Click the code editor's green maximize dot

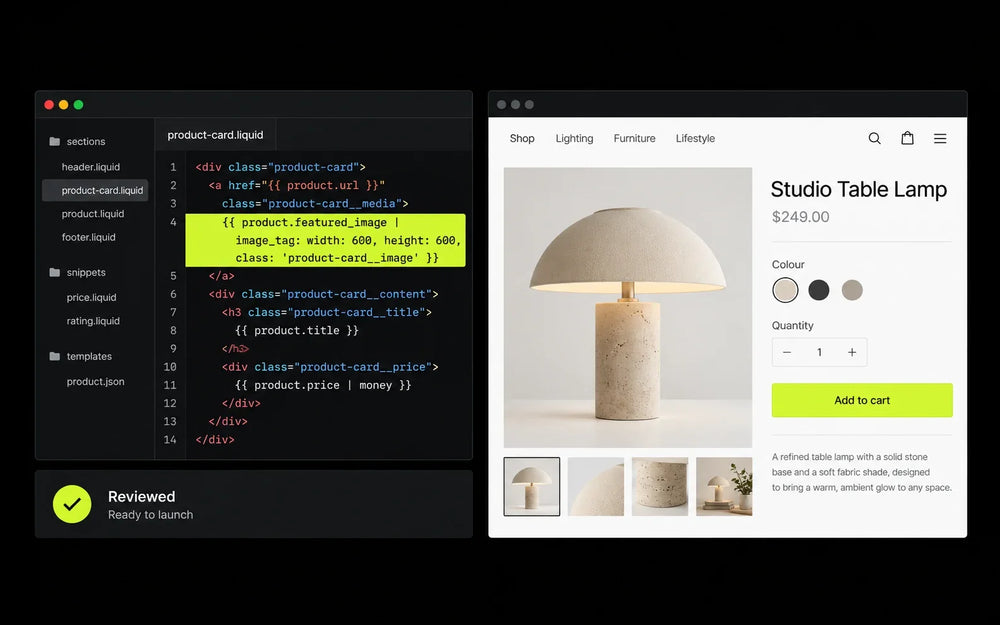[x=78, y=105]
